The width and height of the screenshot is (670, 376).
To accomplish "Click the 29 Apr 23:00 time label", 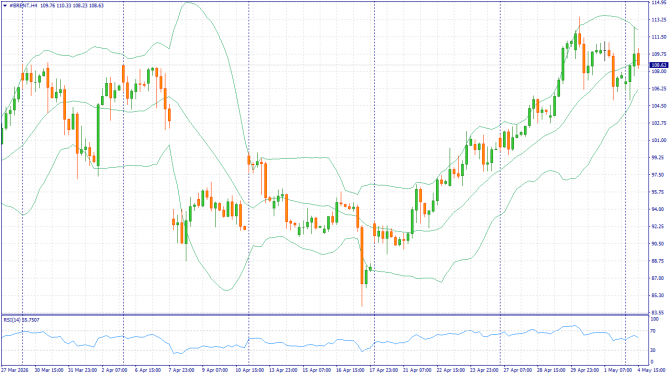I will (x=585, y=370).
